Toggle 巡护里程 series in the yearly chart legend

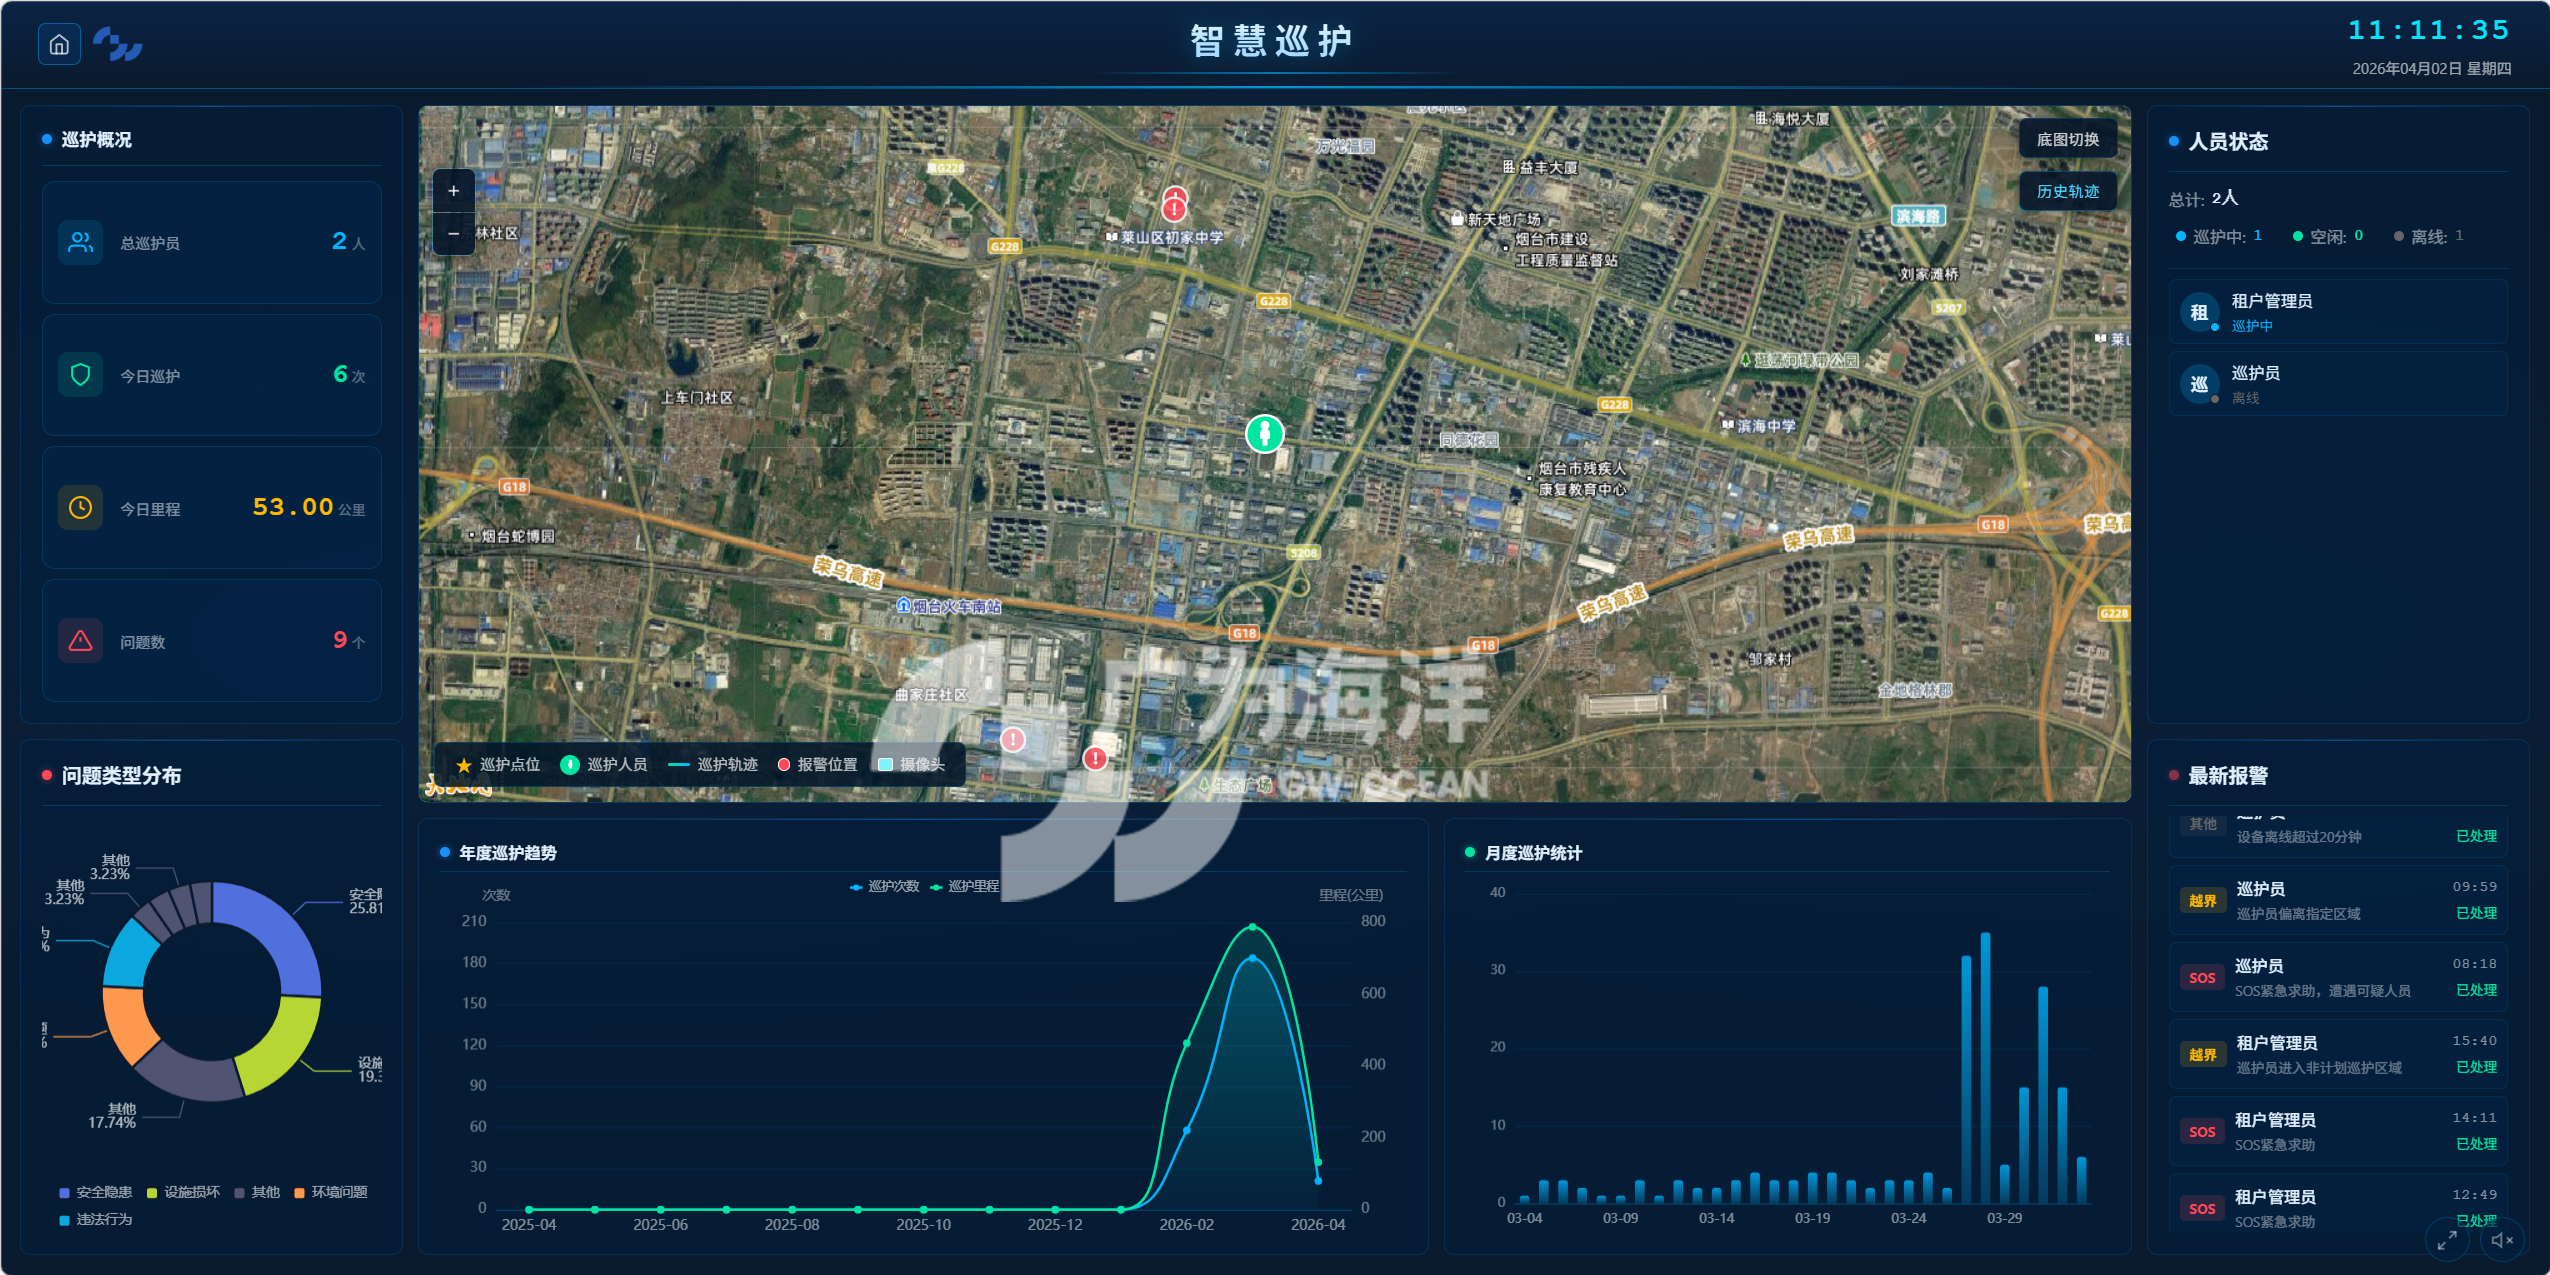click(965, 887)
